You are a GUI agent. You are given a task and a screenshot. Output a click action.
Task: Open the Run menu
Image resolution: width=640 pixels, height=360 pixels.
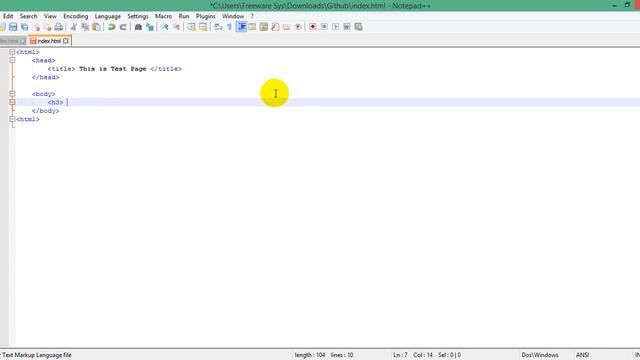184,16
